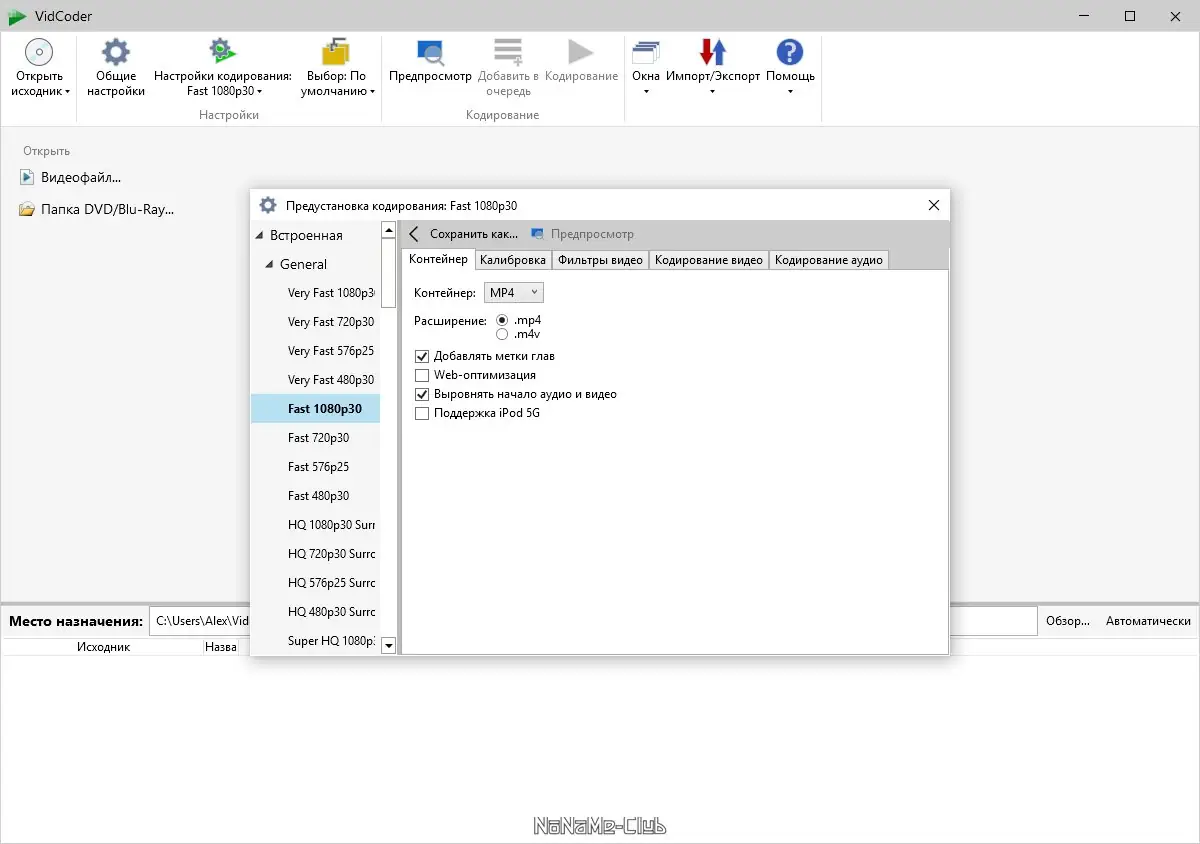Viewport: 1200px width, 844px height.
Task: Click the DVD/Blu-Ray folder icon
Action: (x=27, y=210)
